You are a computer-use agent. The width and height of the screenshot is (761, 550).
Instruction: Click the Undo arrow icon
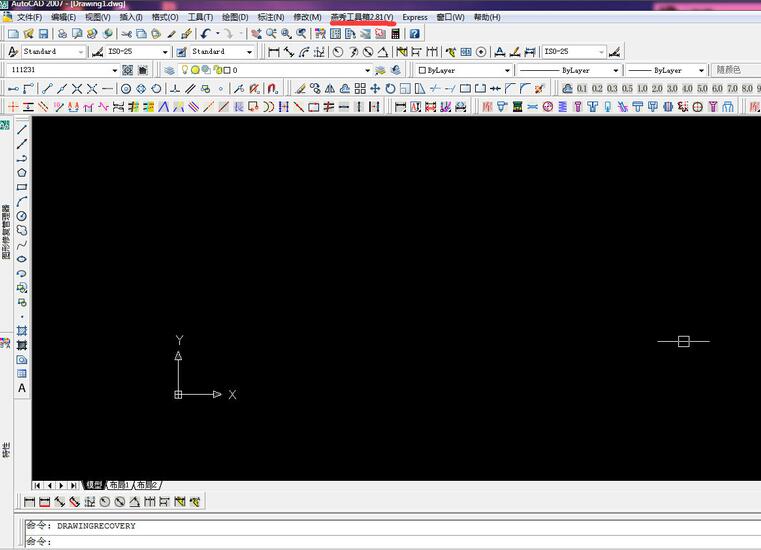[205, 33]
